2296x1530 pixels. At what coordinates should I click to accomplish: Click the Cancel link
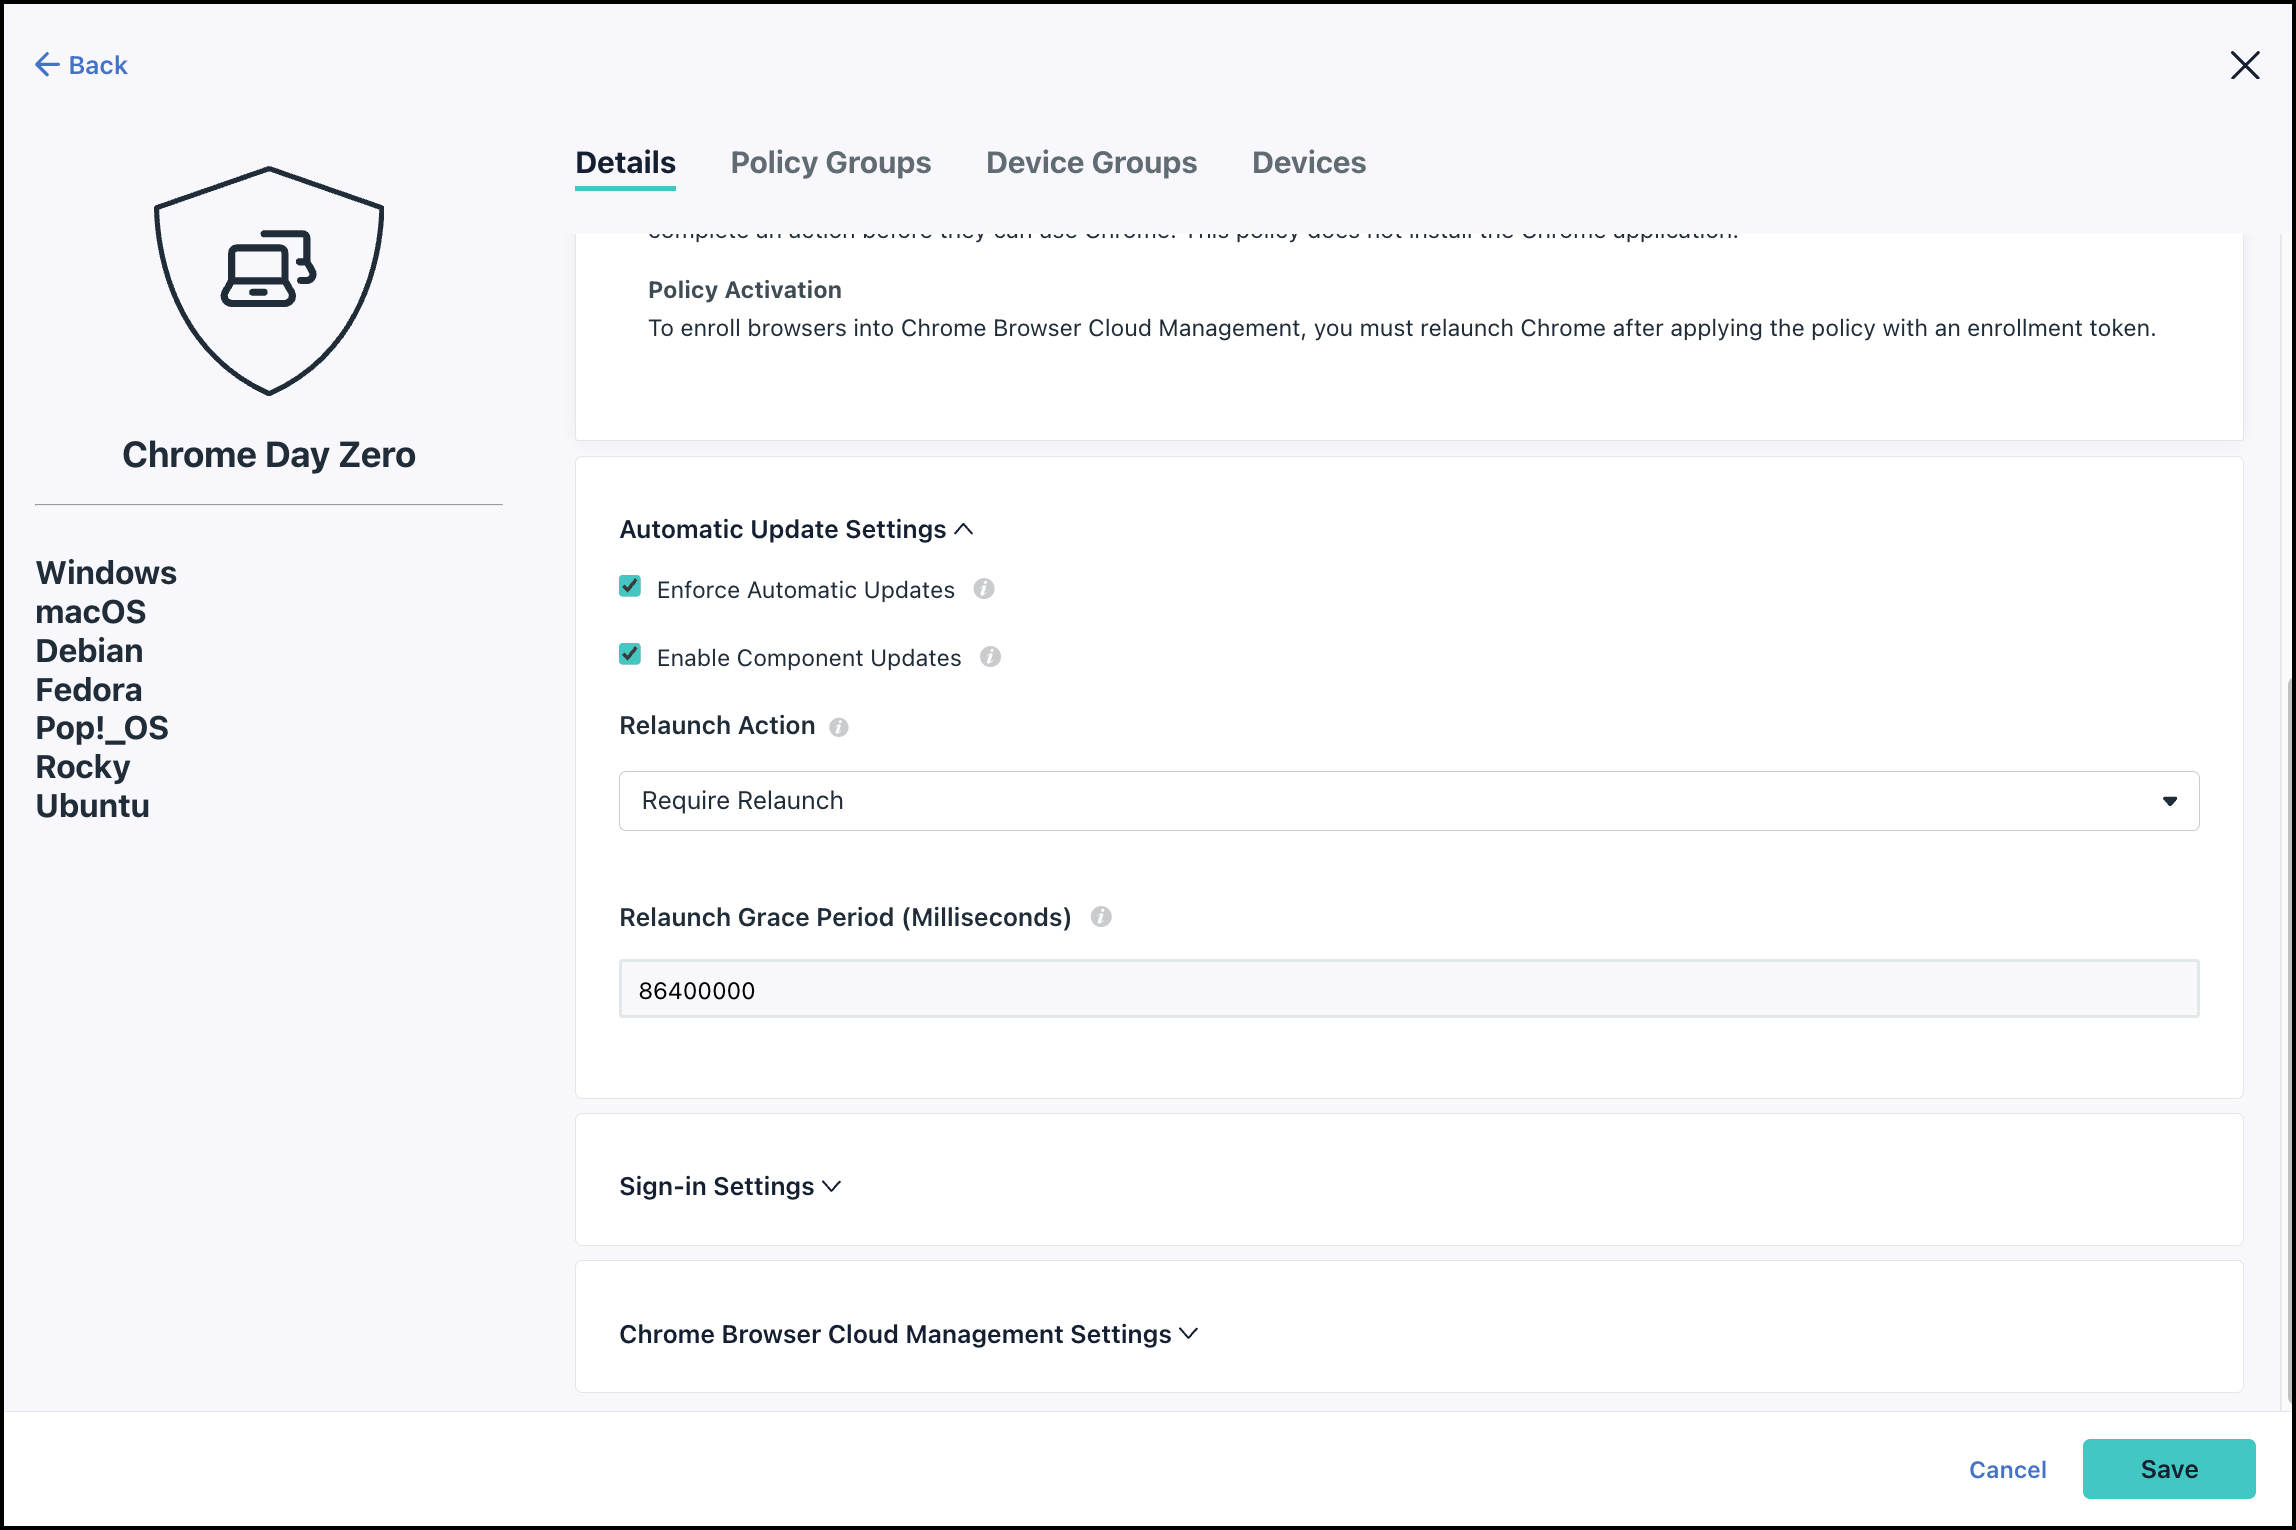(x=2007, y=1469)
